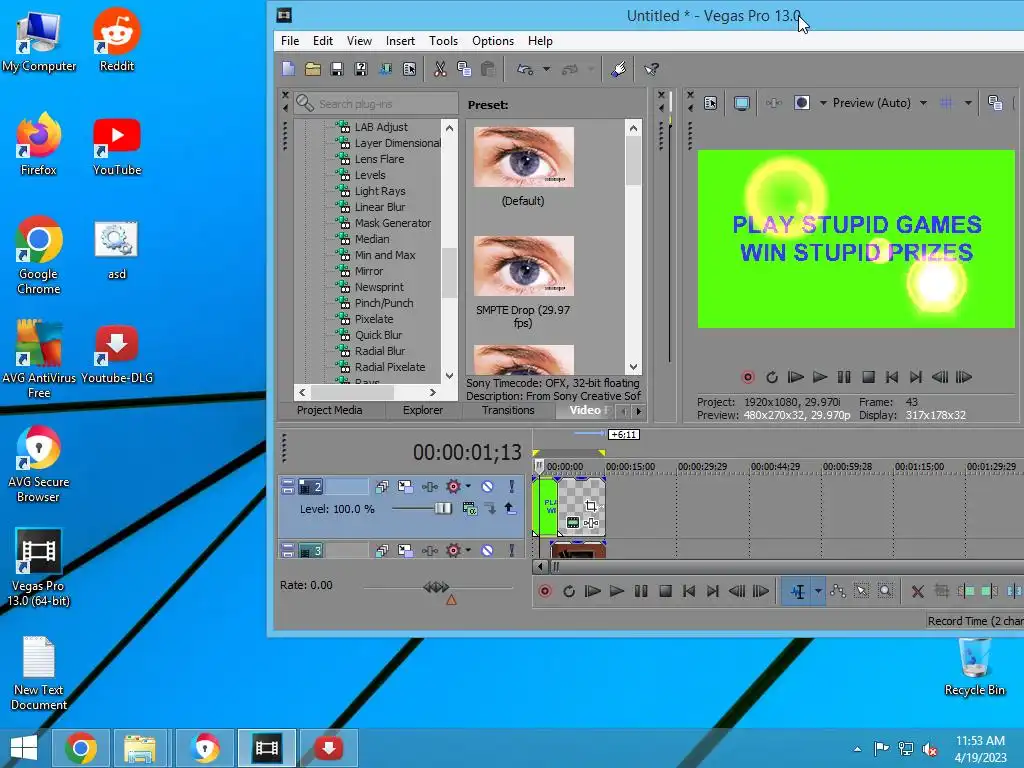This screenshot has width=1024, height=768.
Task: Open the overlays grid dropdown arrow
Action: coord(968,103)
